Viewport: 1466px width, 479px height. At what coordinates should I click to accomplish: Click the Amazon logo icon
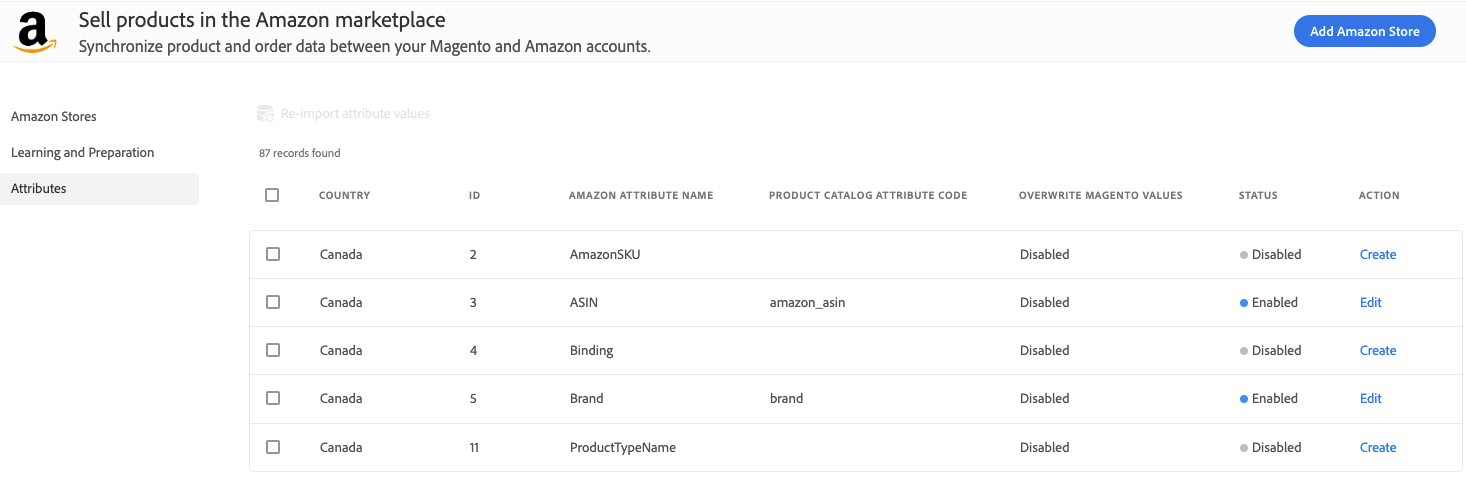tap(35, 33)
